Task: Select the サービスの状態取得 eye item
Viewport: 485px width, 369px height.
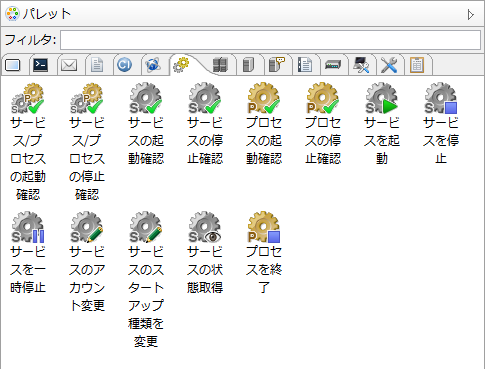Action: 205,253
